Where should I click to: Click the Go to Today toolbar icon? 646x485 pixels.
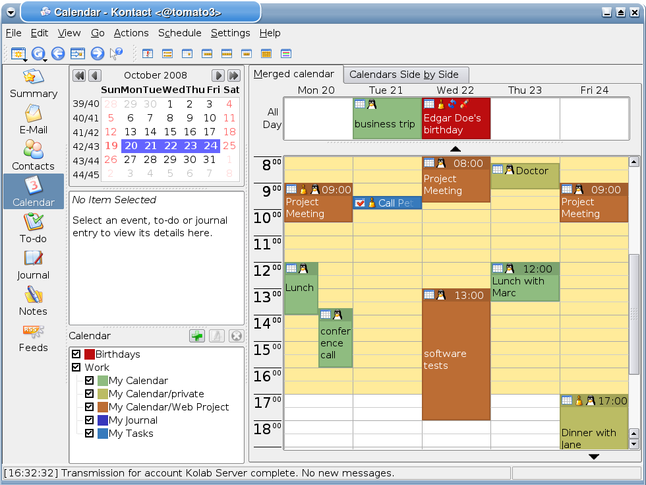77,53
